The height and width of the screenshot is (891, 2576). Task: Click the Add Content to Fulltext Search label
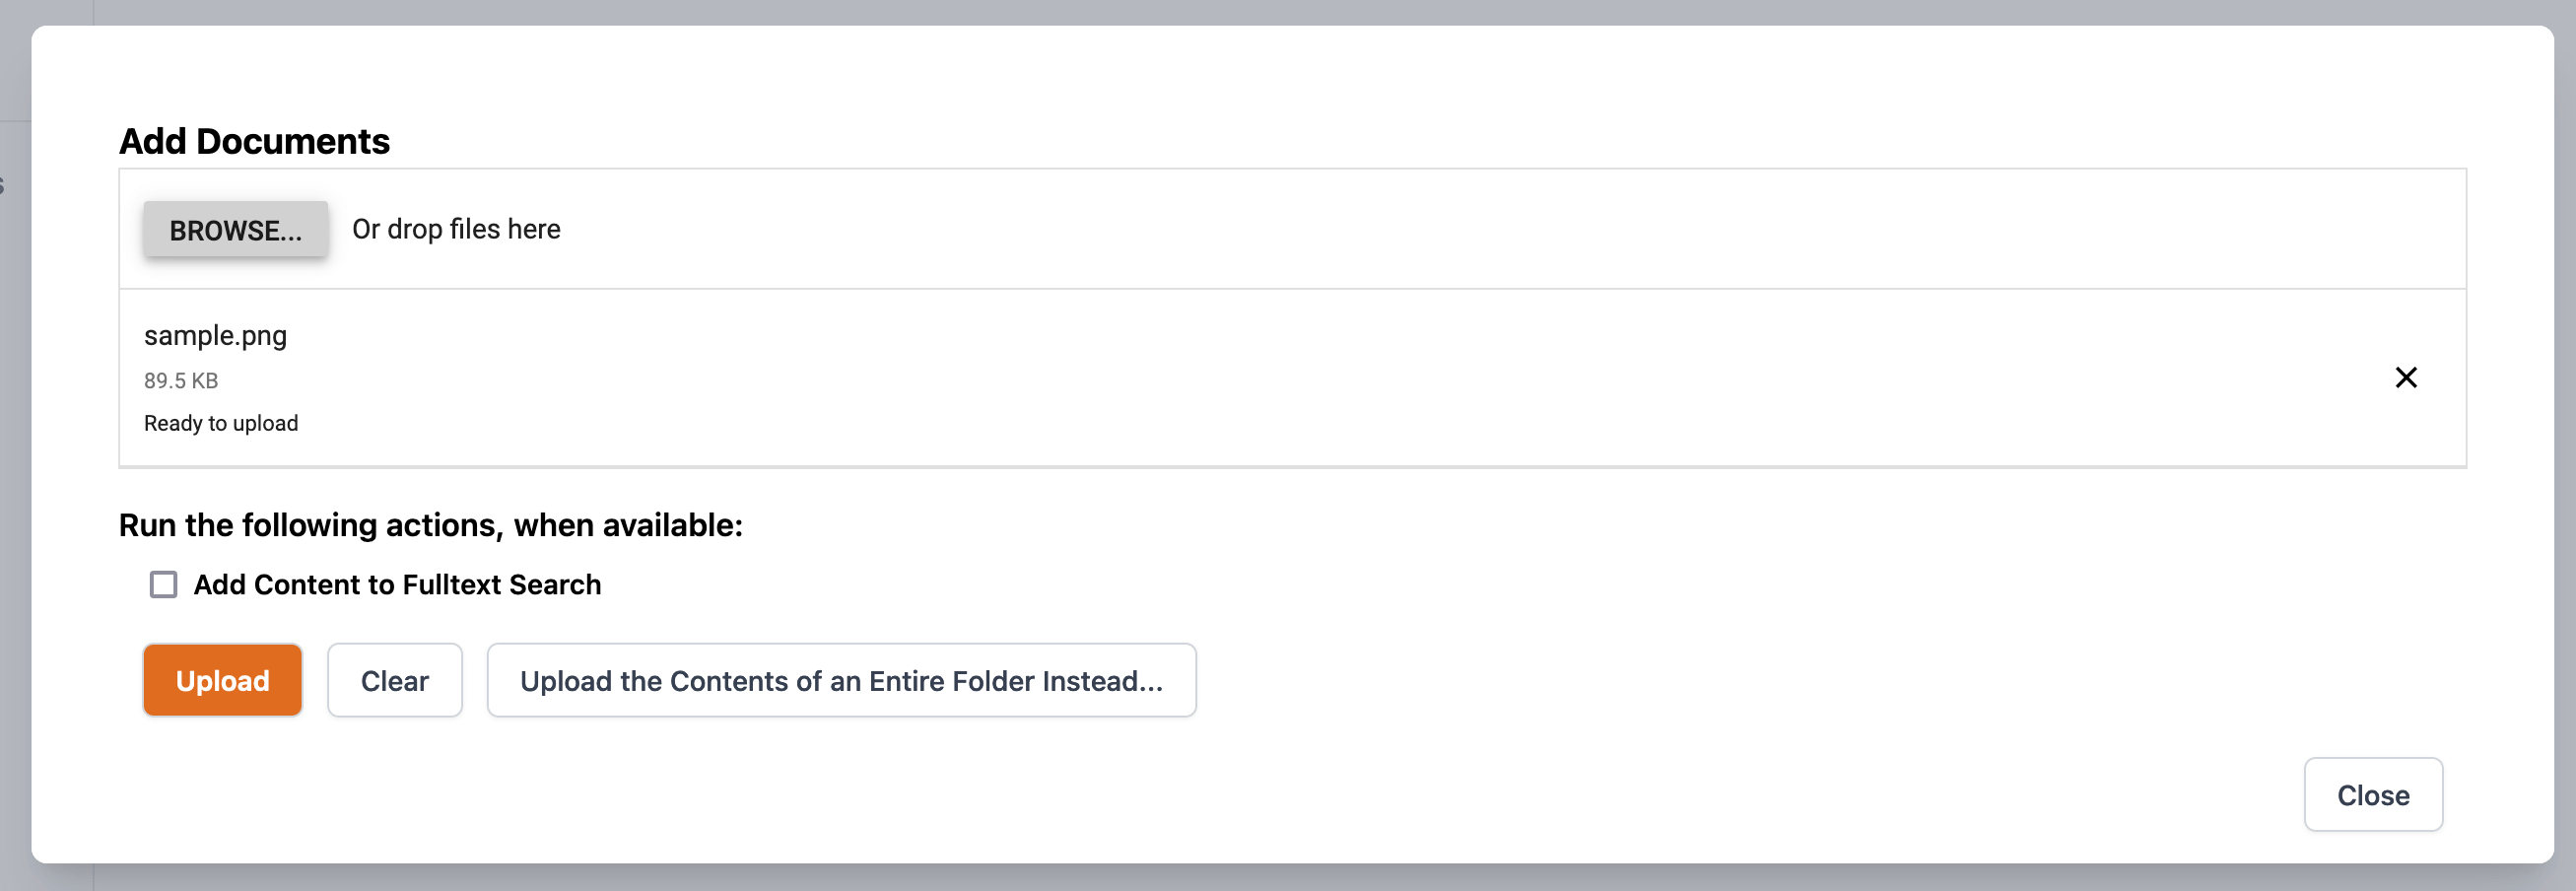(x=397, y=584)
